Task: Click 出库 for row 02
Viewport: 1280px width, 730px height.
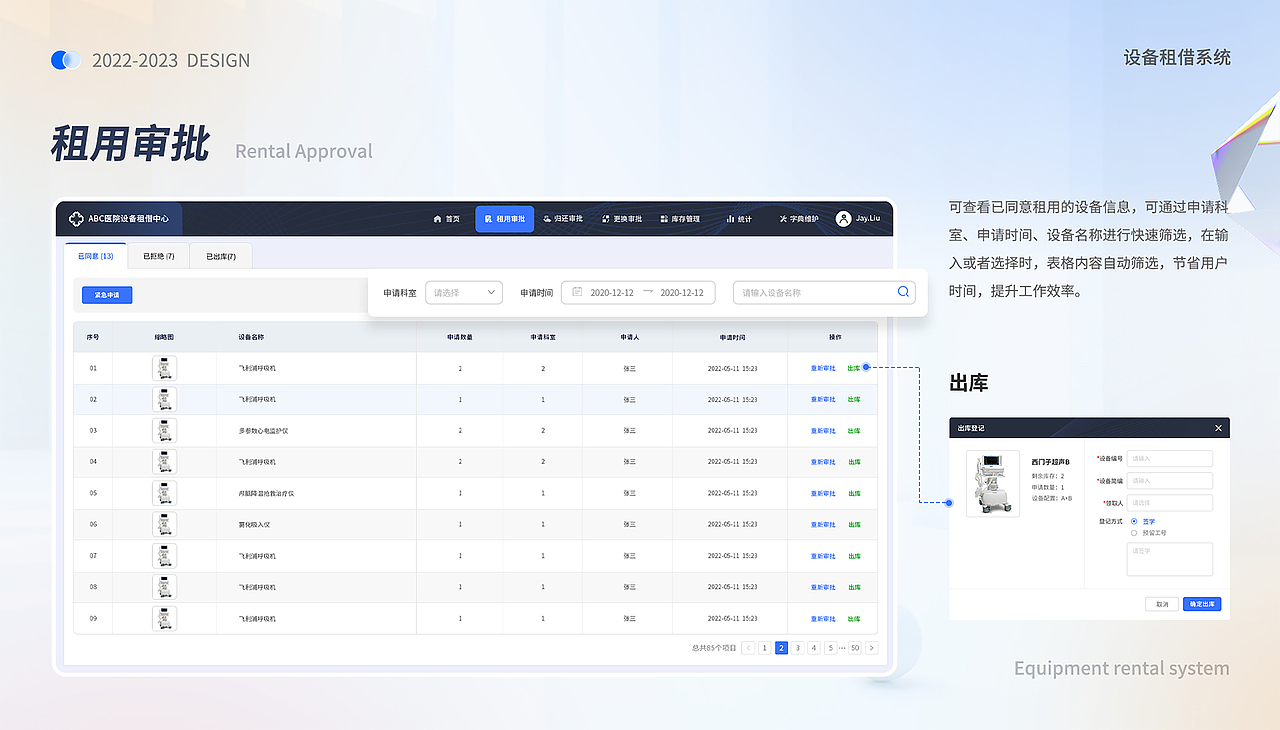Action: click(x=854, y=400)
